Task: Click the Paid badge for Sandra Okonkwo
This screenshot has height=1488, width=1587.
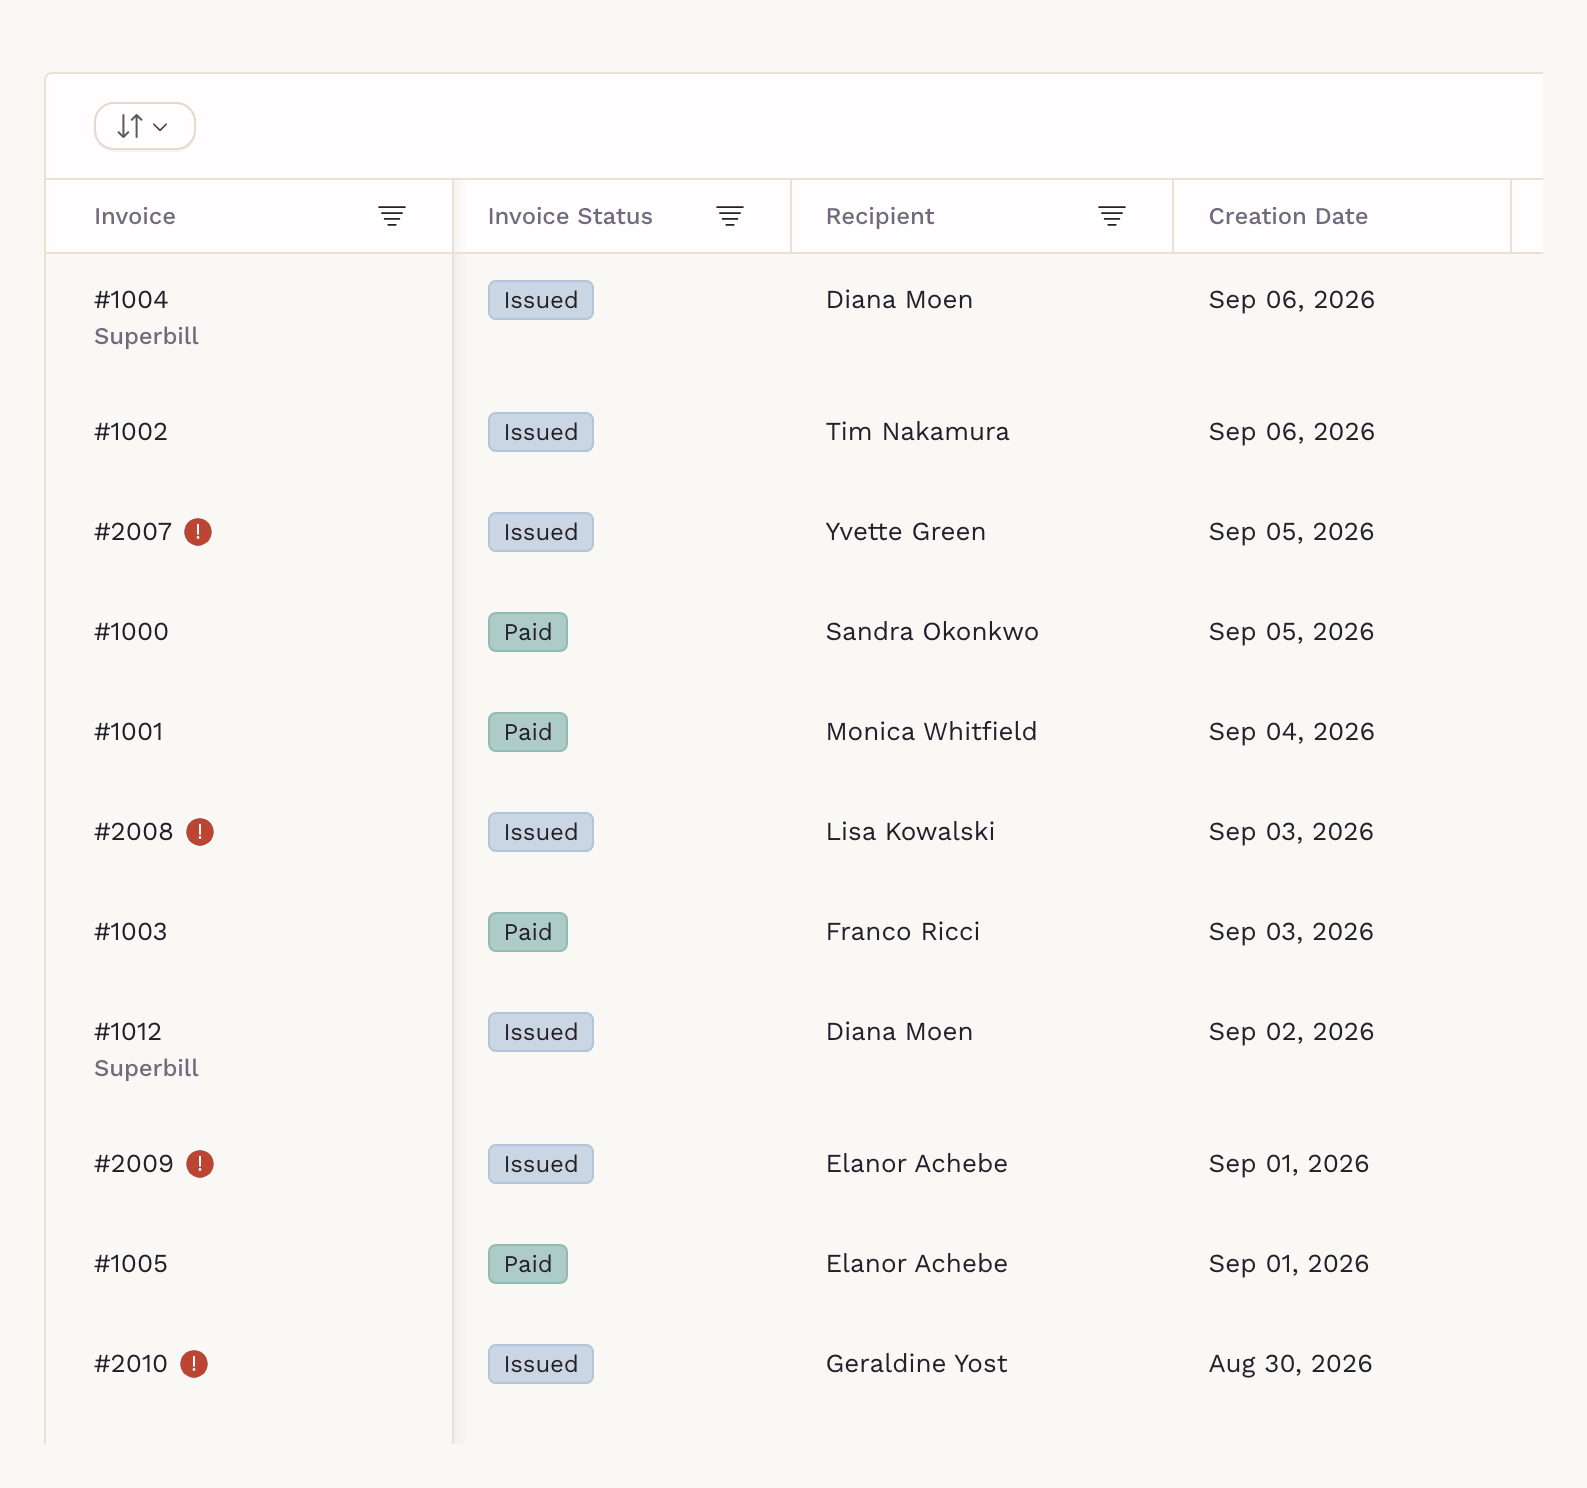Action: (x=528, y=632)
